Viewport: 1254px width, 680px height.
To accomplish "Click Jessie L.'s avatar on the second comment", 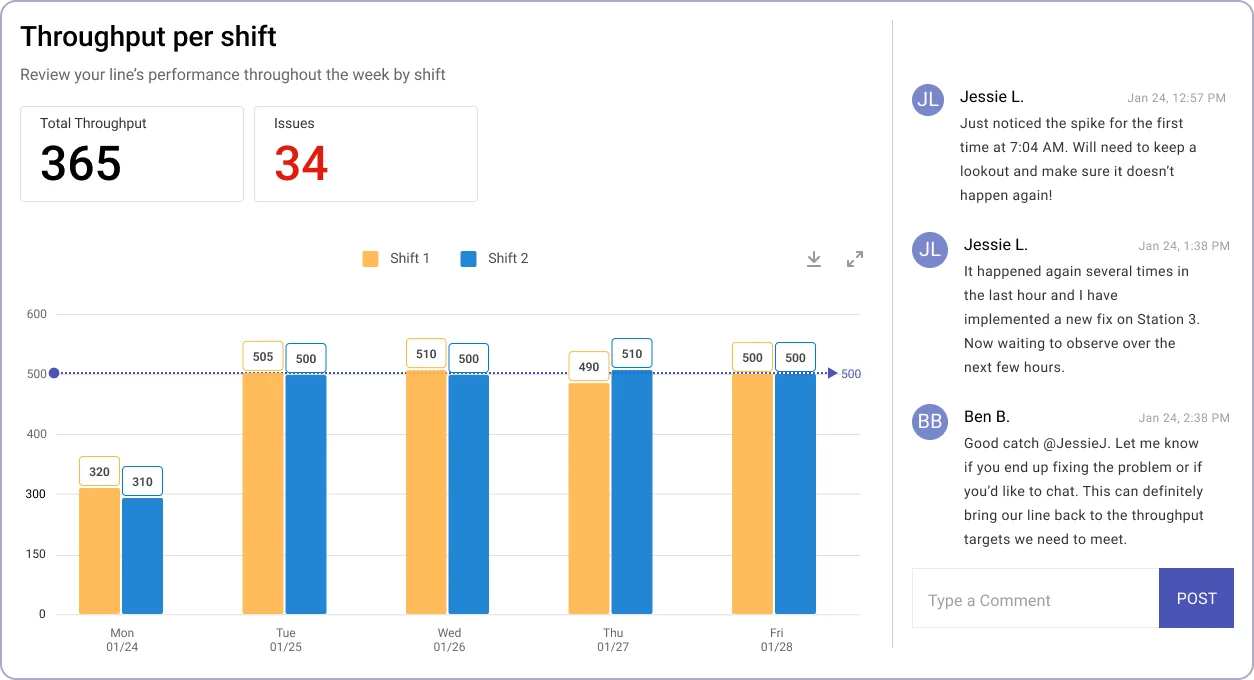I will [929, 250].
